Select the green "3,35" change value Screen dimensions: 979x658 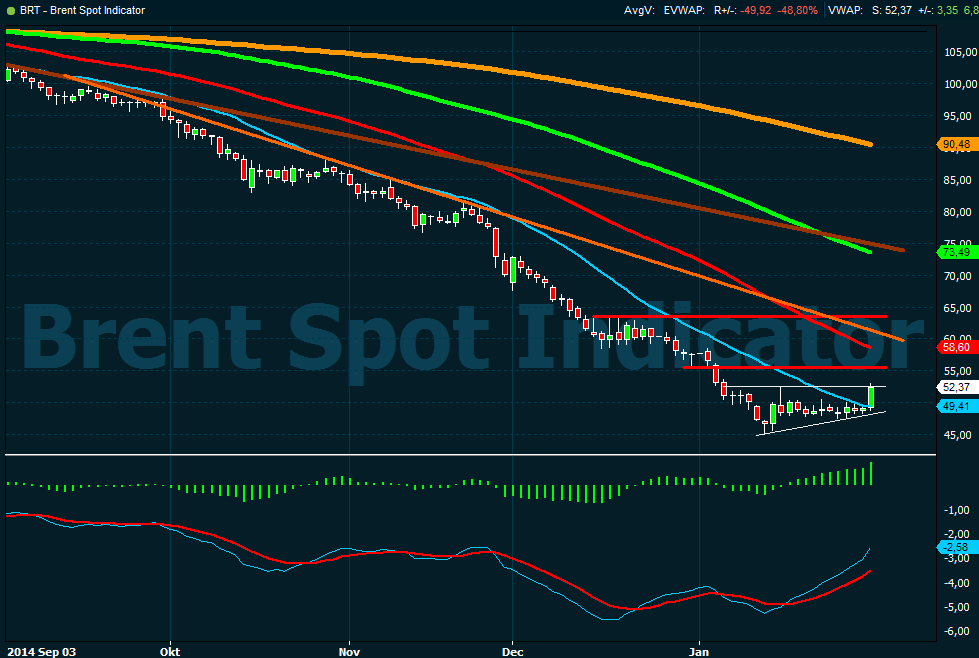point(948,11)
